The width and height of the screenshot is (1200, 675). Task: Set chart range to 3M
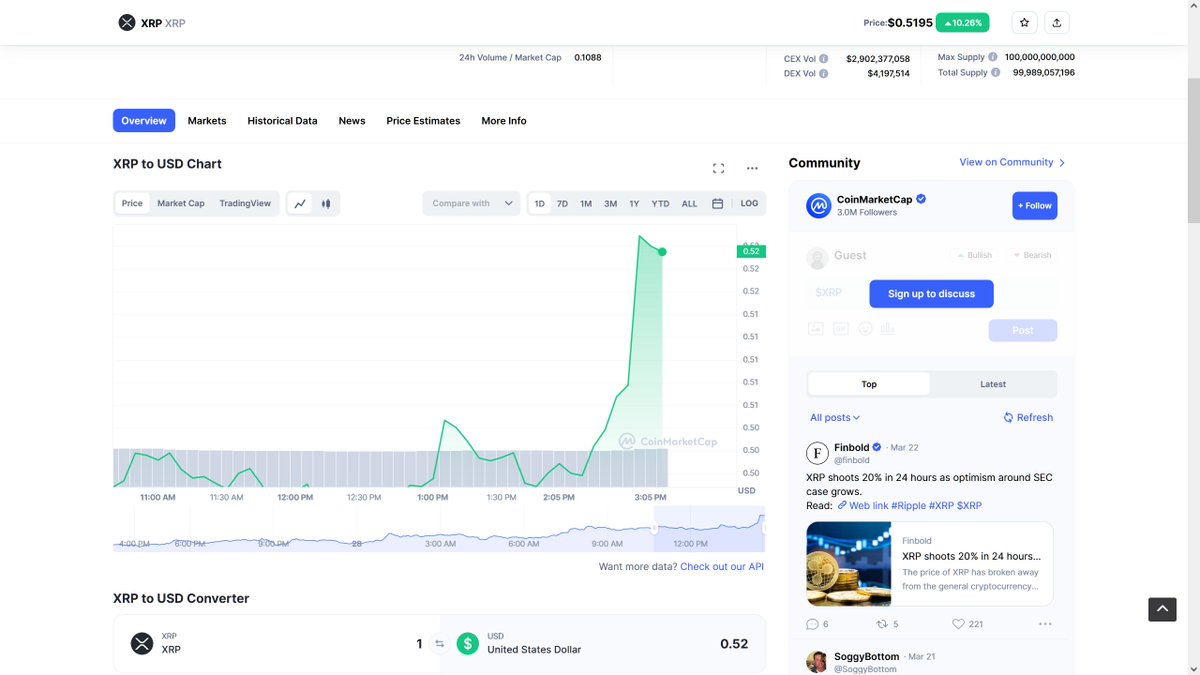[x=610, y=203]
